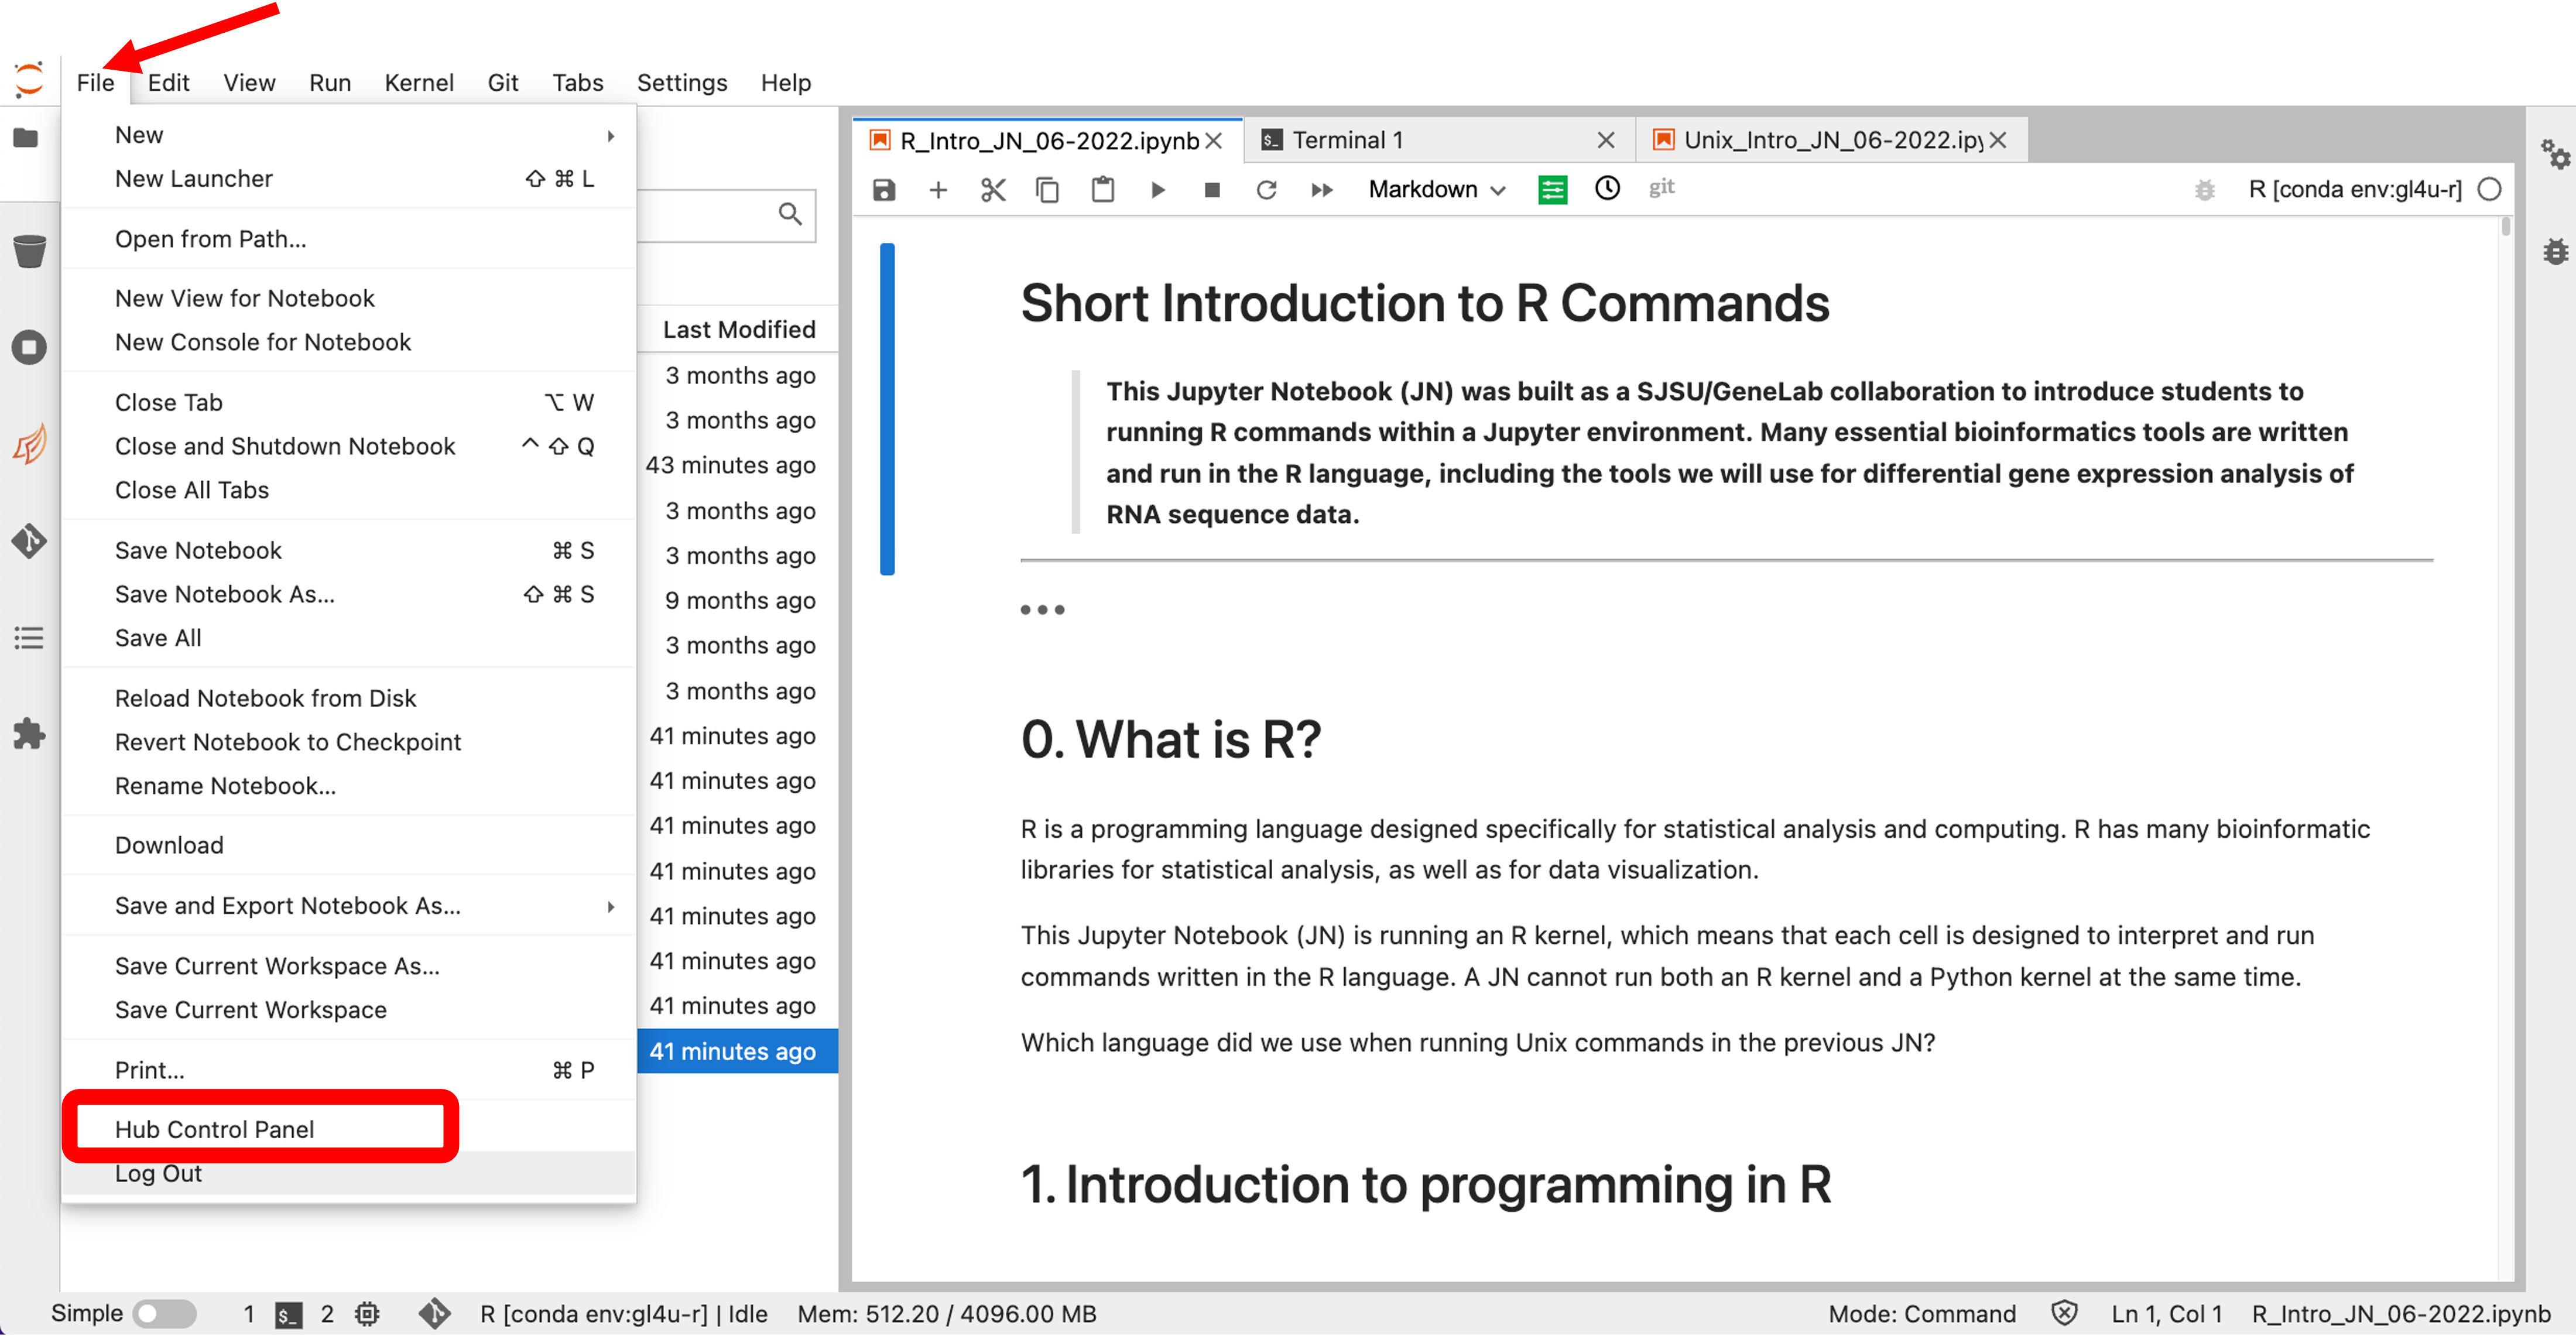Open the Edit menu
Image resolution: width=2576 pixels, height=1336 pixels.
[x=168, y=83]
